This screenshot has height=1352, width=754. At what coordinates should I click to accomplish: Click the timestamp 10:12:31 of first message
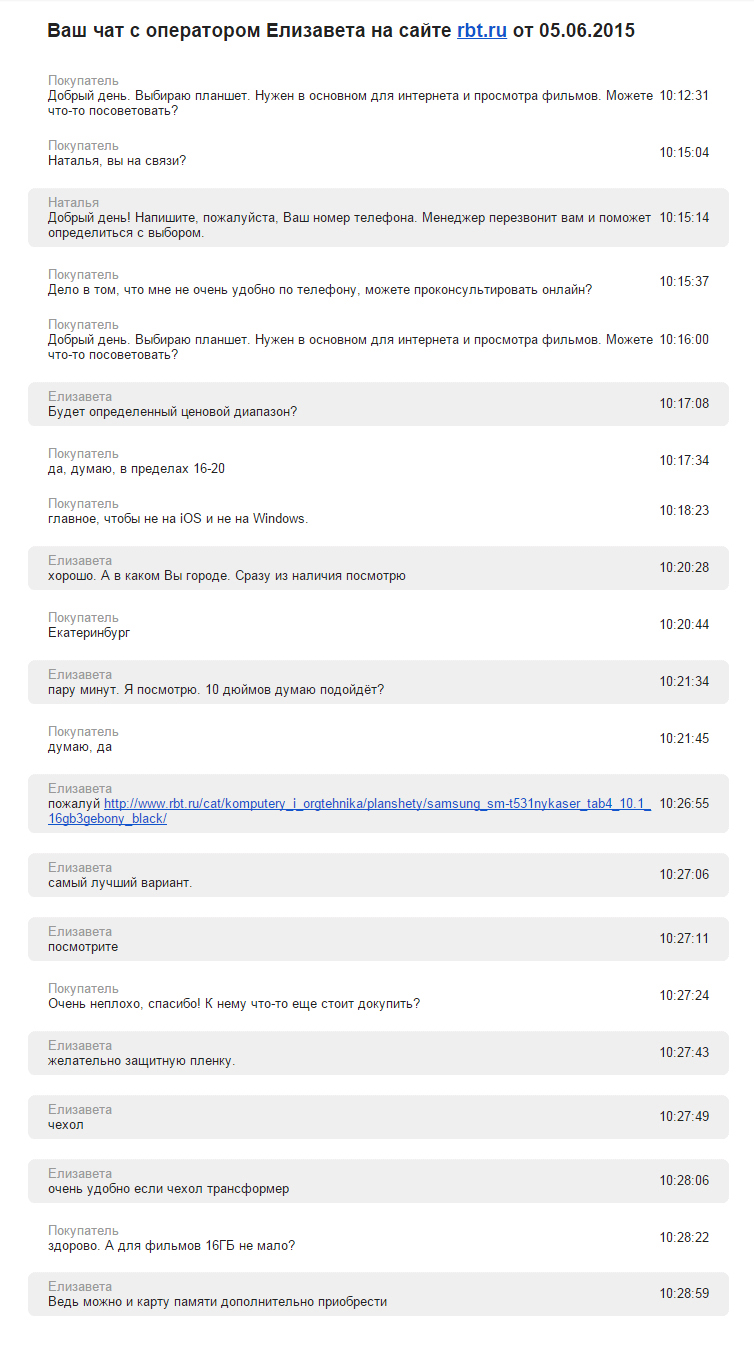coord(684,96)
